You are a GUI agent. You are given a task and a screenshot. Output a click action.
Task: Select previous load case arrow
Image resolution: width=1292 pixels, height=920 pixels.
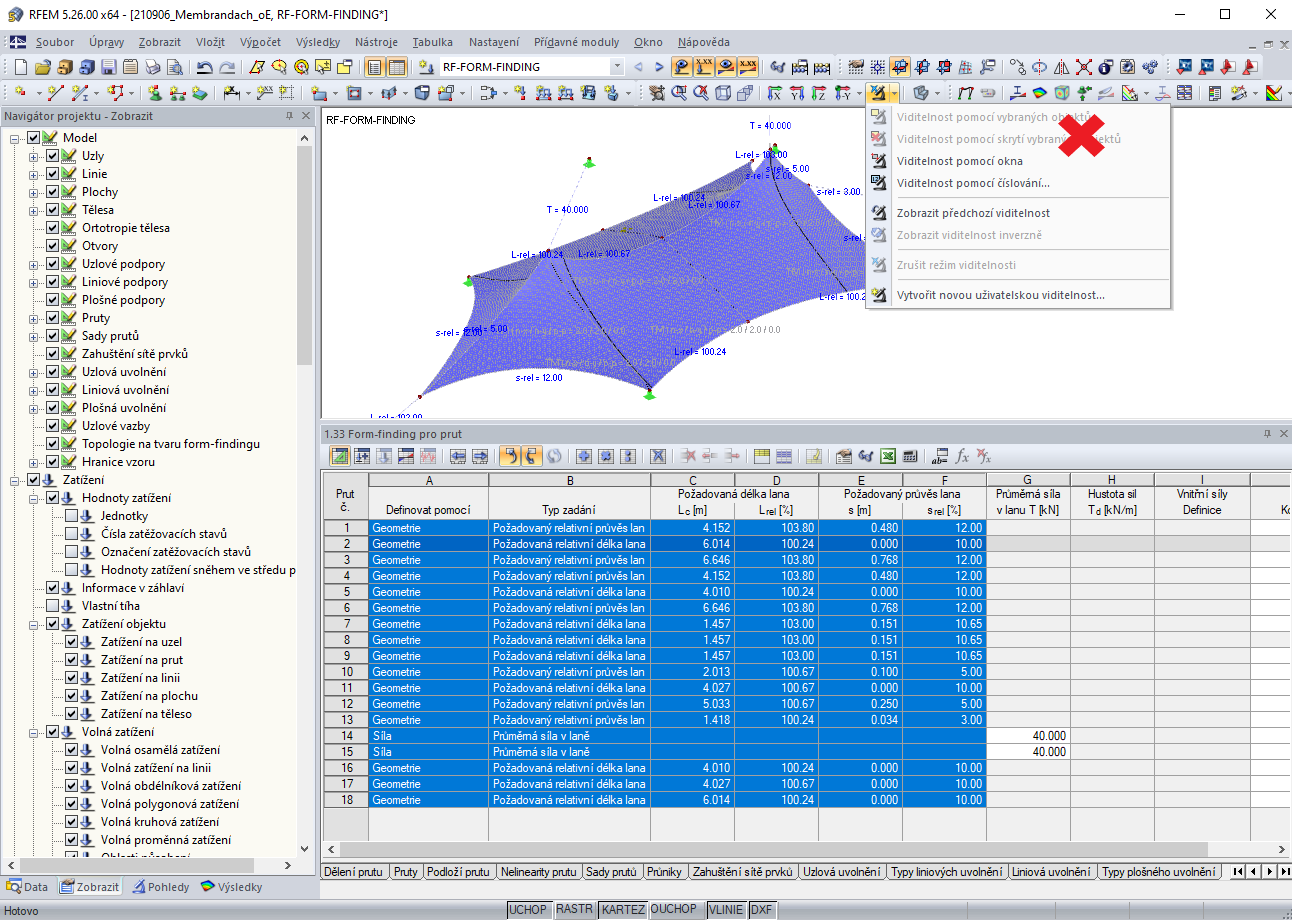pyautogui.click(x=639, y=67)
